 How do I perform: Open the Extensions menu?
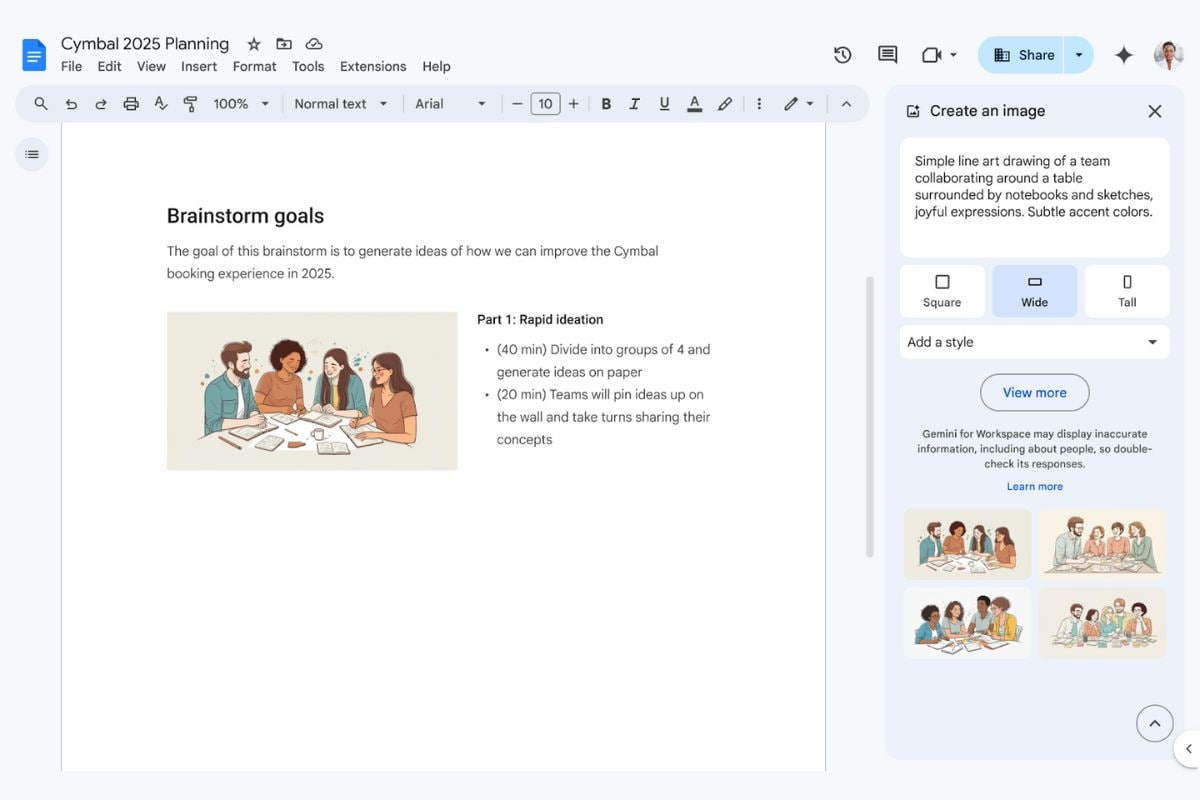372,67
